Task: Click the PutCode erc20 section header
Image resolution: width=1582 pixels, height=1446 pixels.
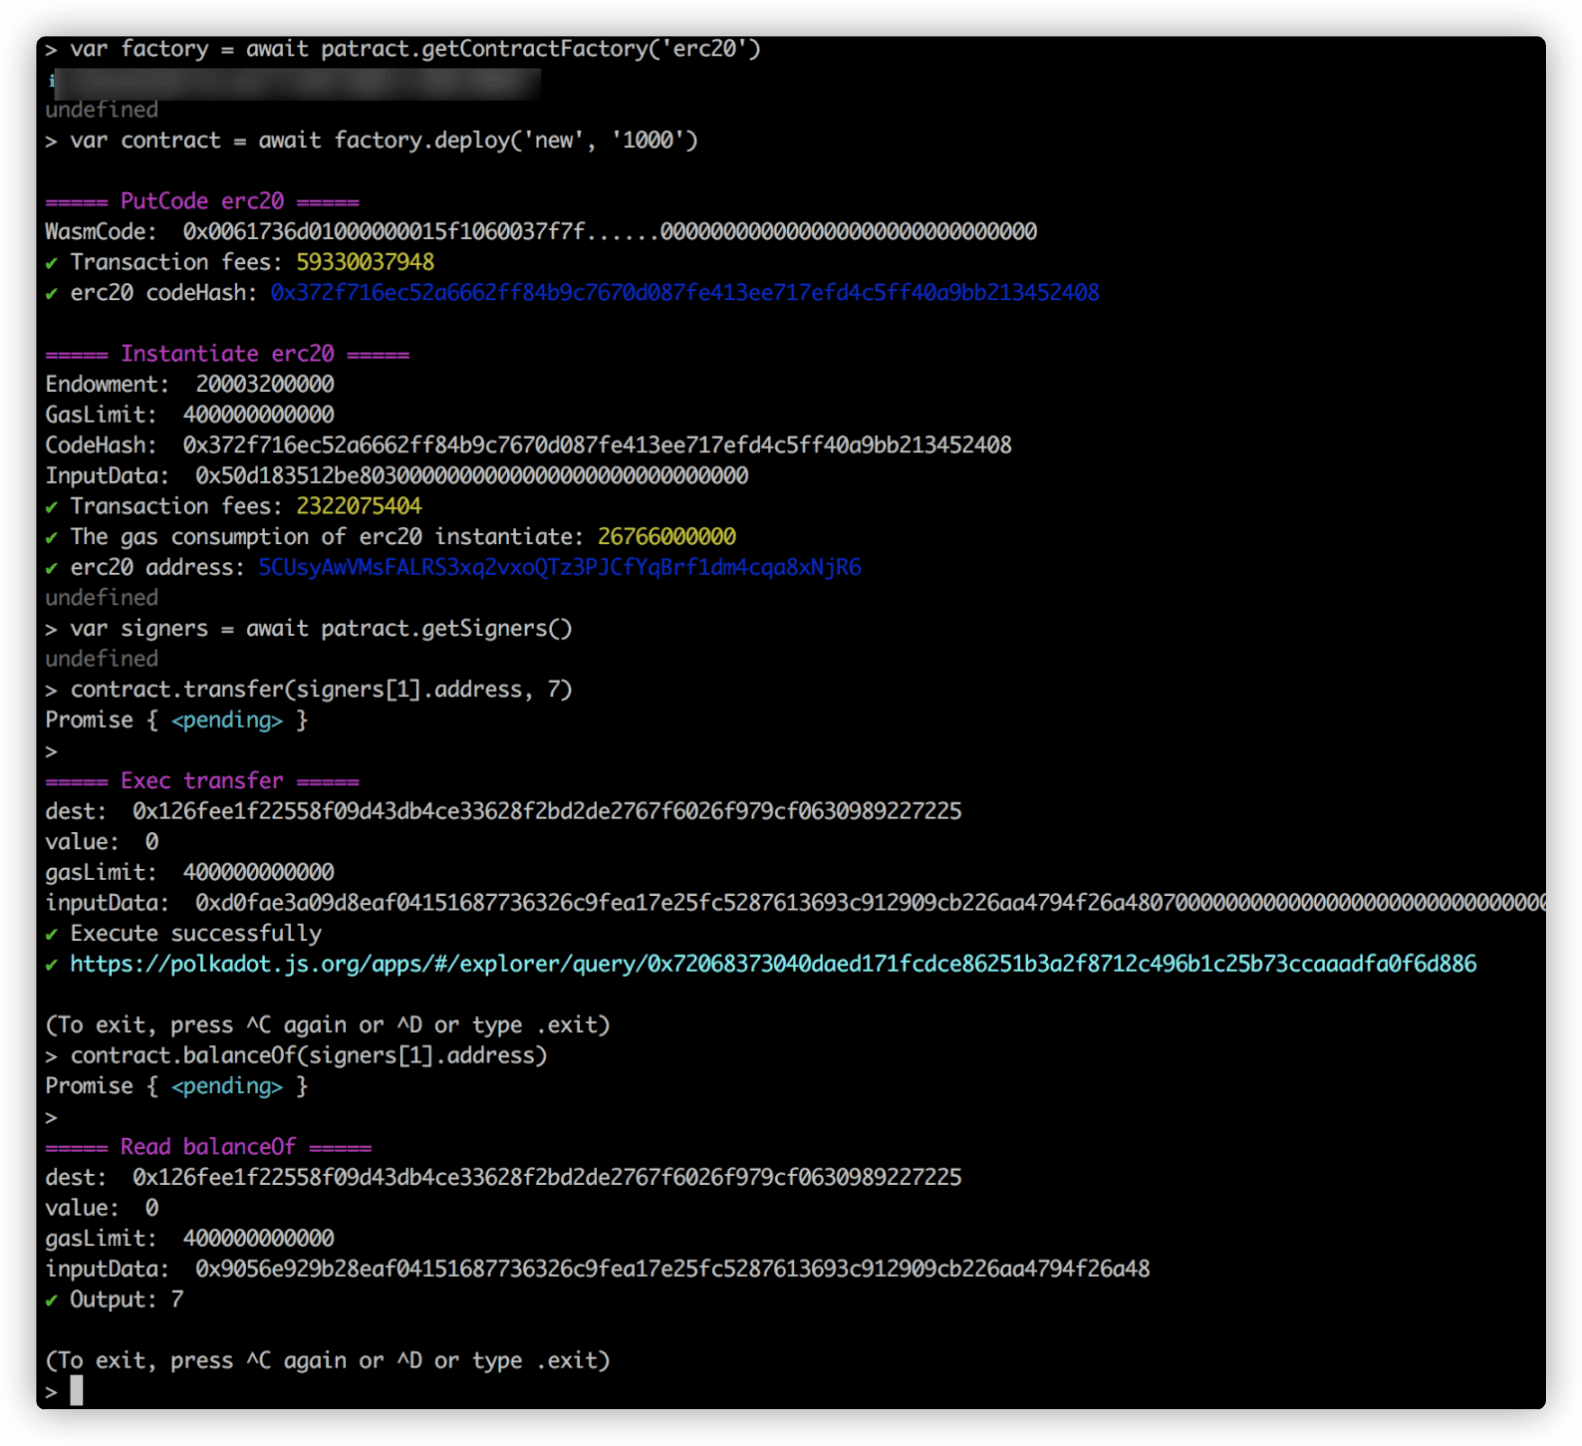Action: point(202,201)
